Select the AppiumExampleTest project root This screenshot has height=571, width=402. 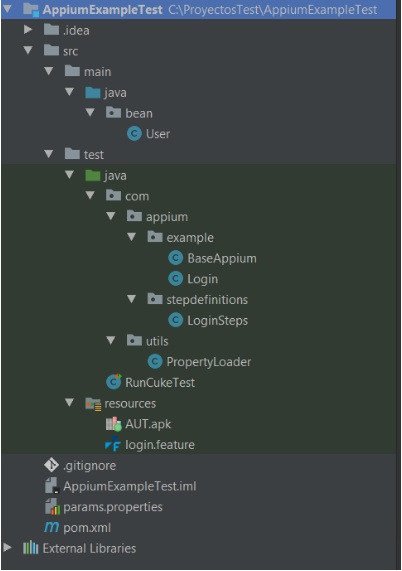102,9
